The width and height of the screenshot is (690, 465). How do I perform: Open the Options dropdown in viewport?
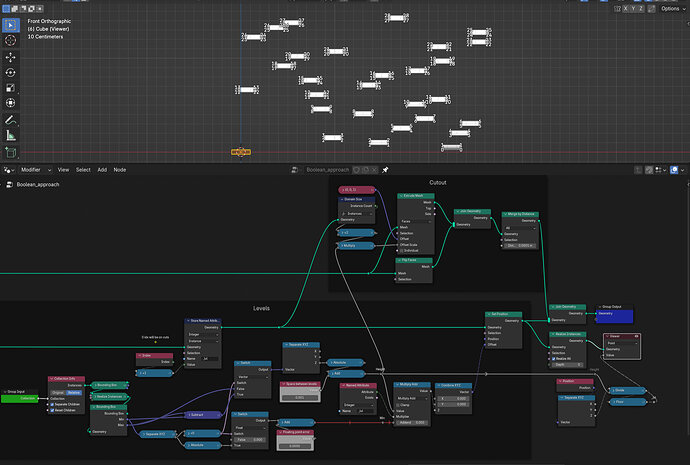tap(673, 8)
